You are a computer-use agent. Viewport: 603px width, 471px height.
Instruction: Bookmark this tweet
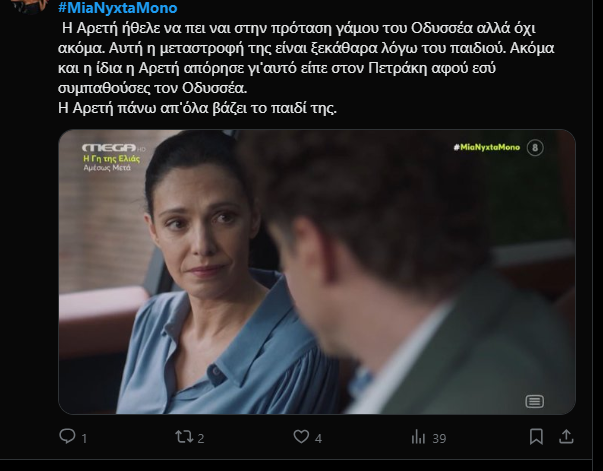pyautogui.click(x=536, y=437)
